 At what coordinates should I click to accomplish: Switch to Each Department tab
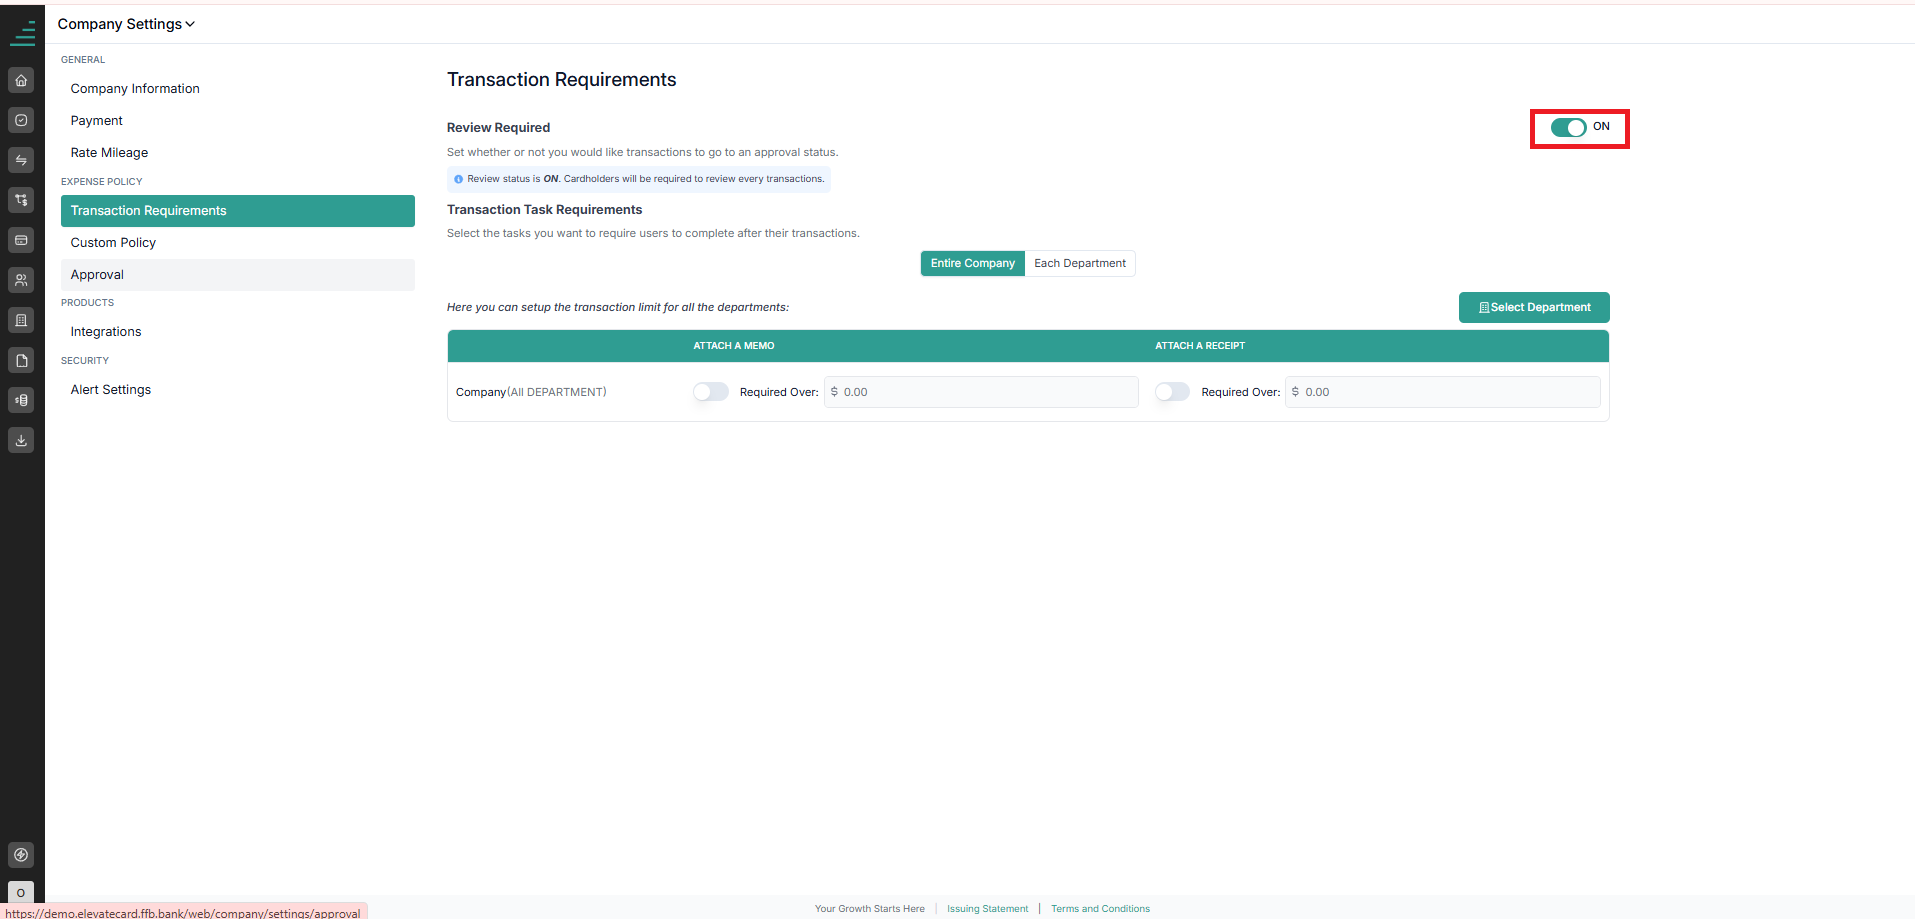[1080, 263]
